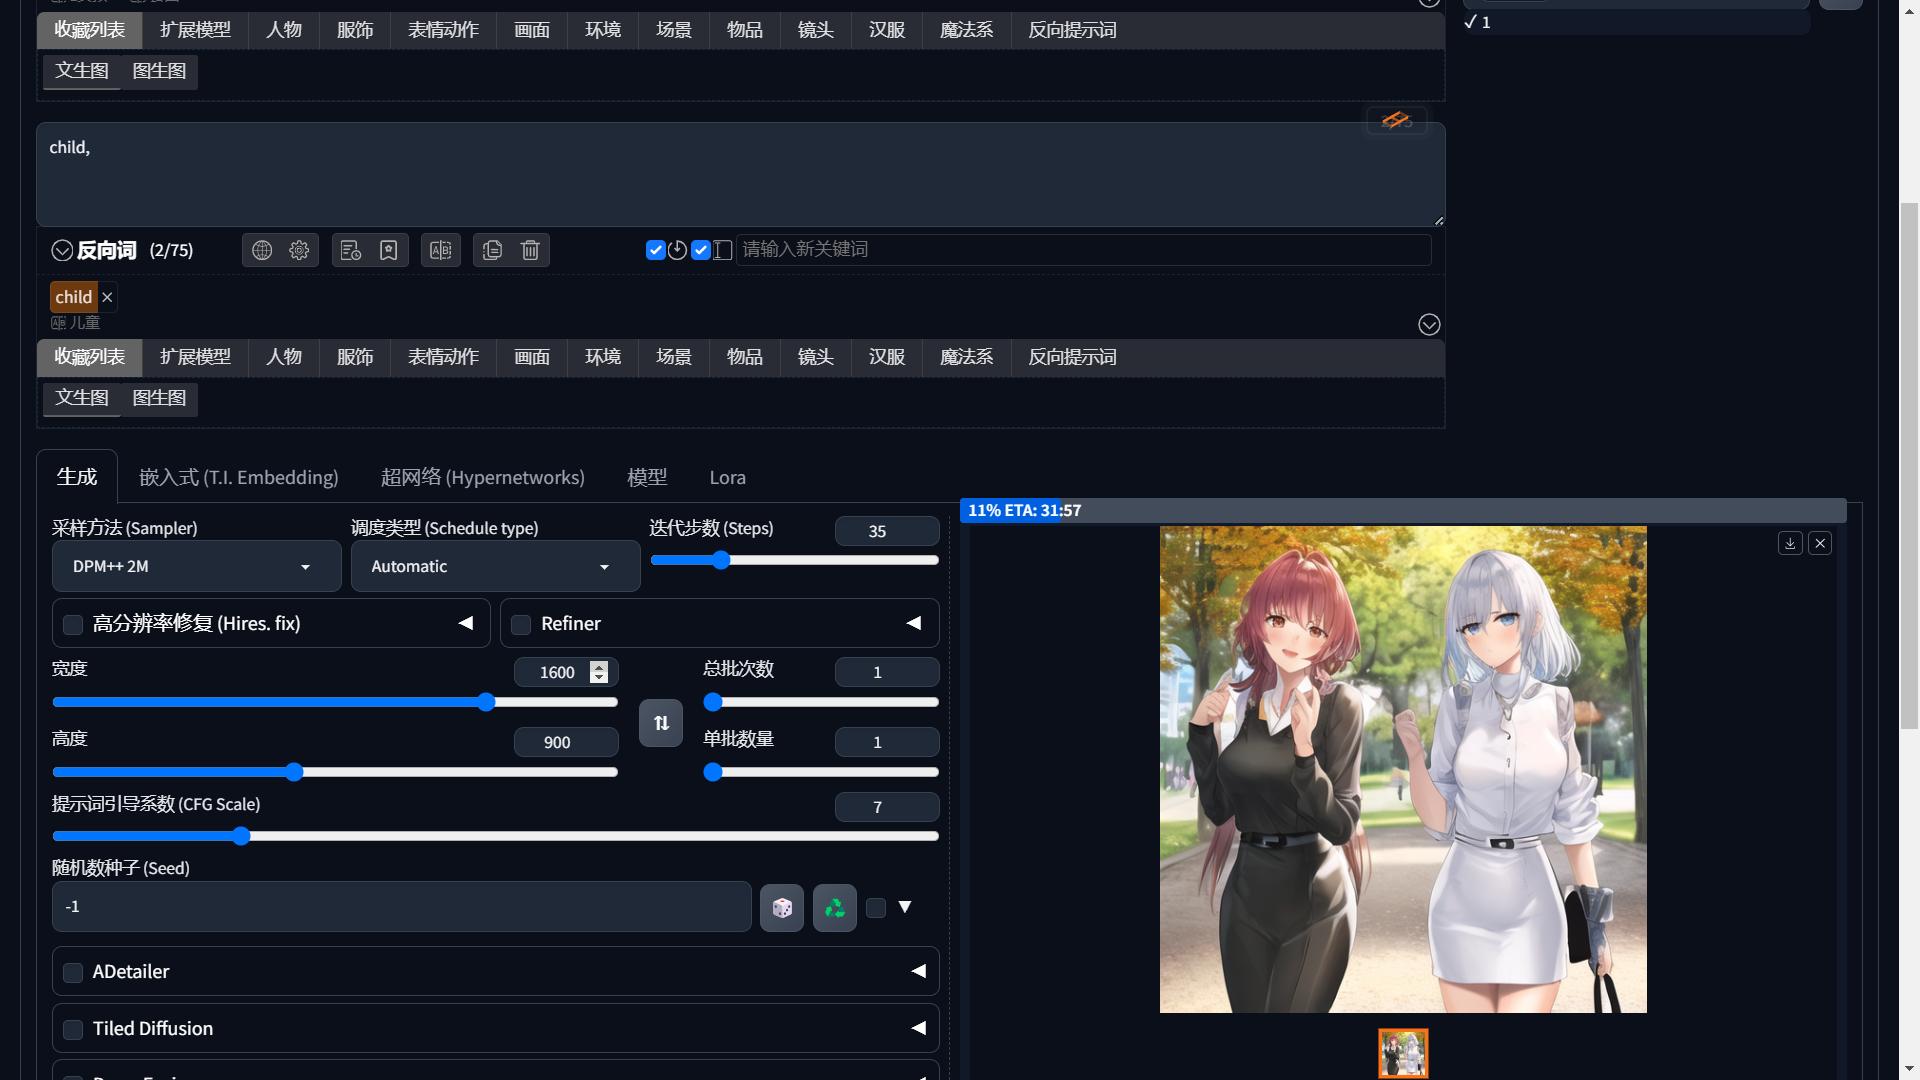Click the trash icon to clear negative prompt
This screenshot has height=1080, width=1920.
click(530, 250)
